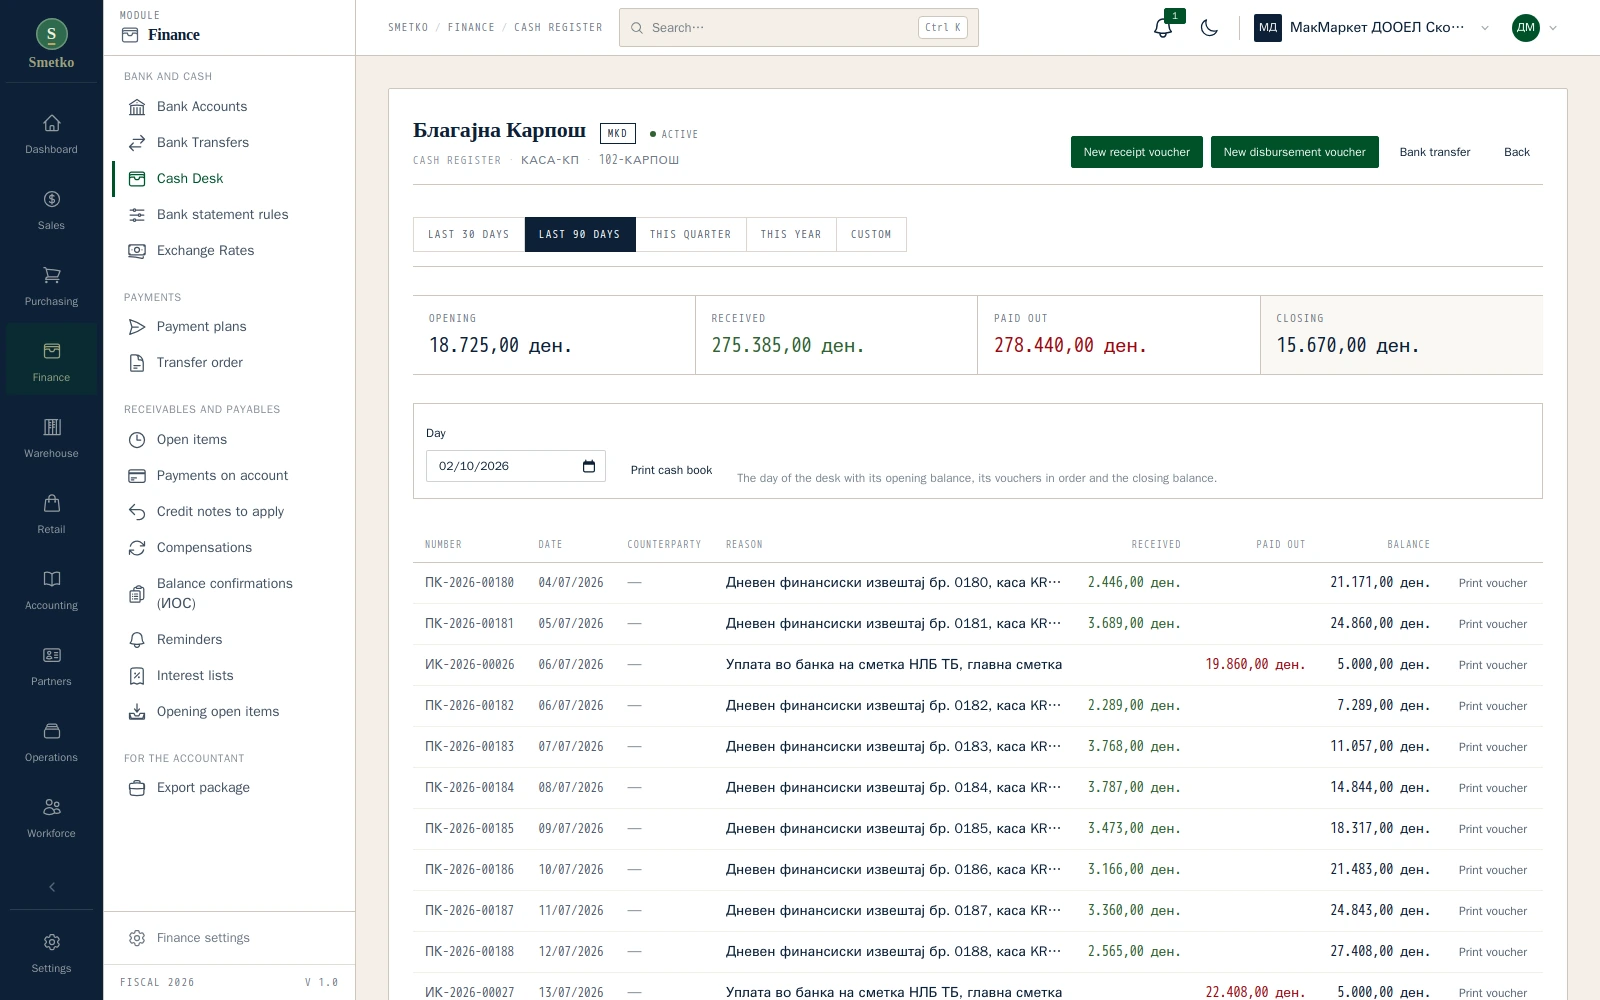
Task: Choose the Custom period tab
Action: (x=871, y=234)
